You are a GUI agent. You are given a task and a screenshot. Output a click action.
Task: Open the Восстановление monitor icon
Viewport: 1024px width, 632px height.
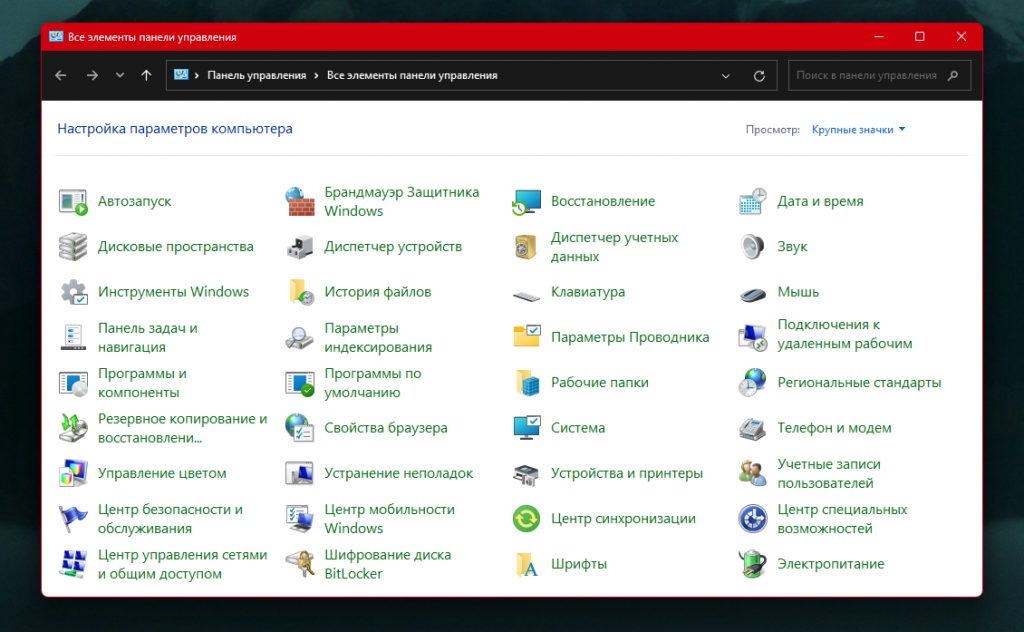coord(526,202)
